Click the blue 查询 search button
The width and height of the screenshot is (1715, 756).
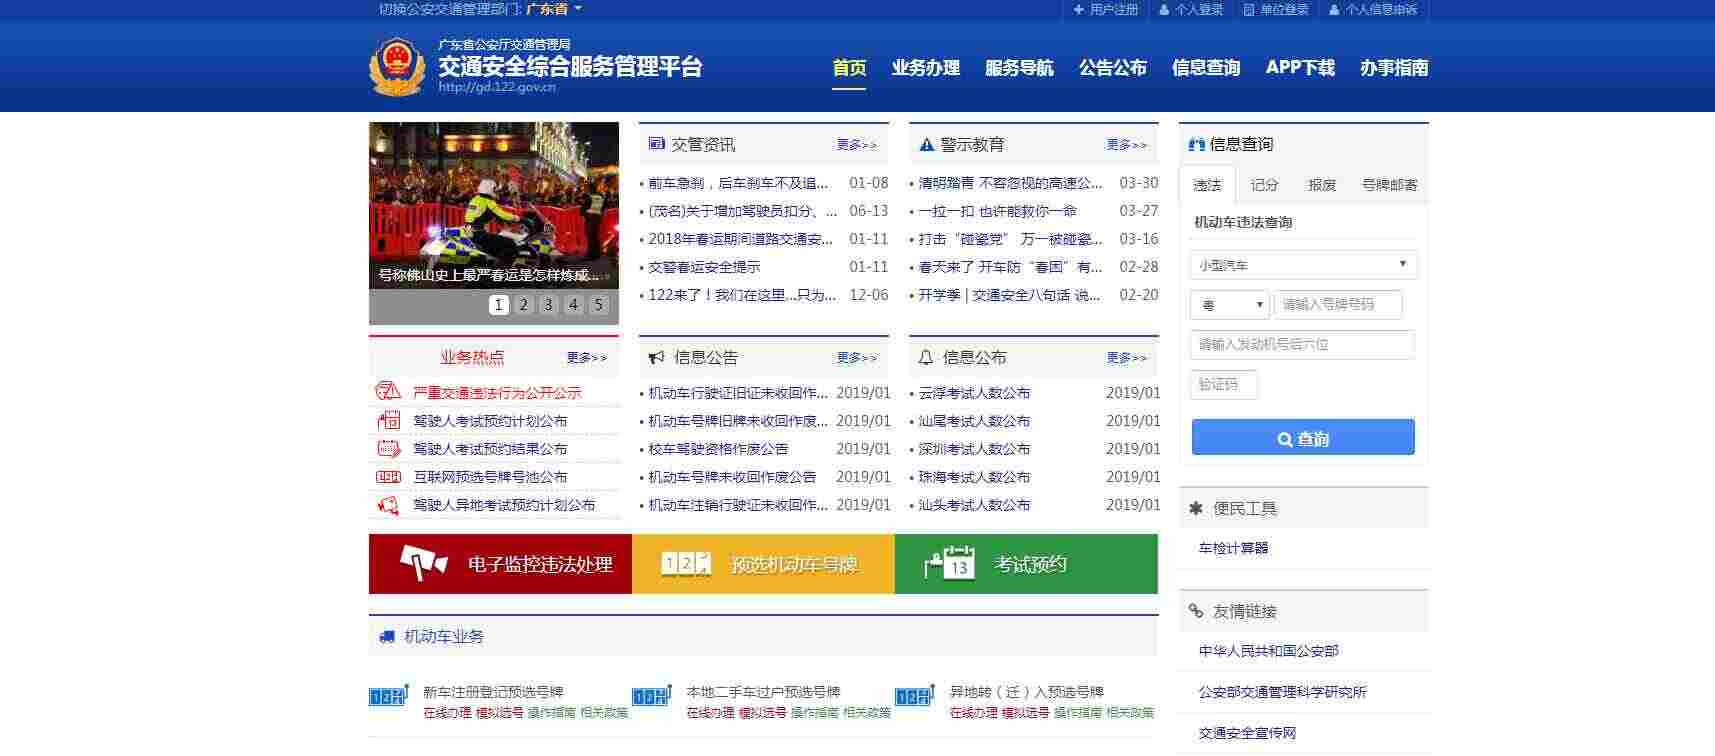[1303, 438]
